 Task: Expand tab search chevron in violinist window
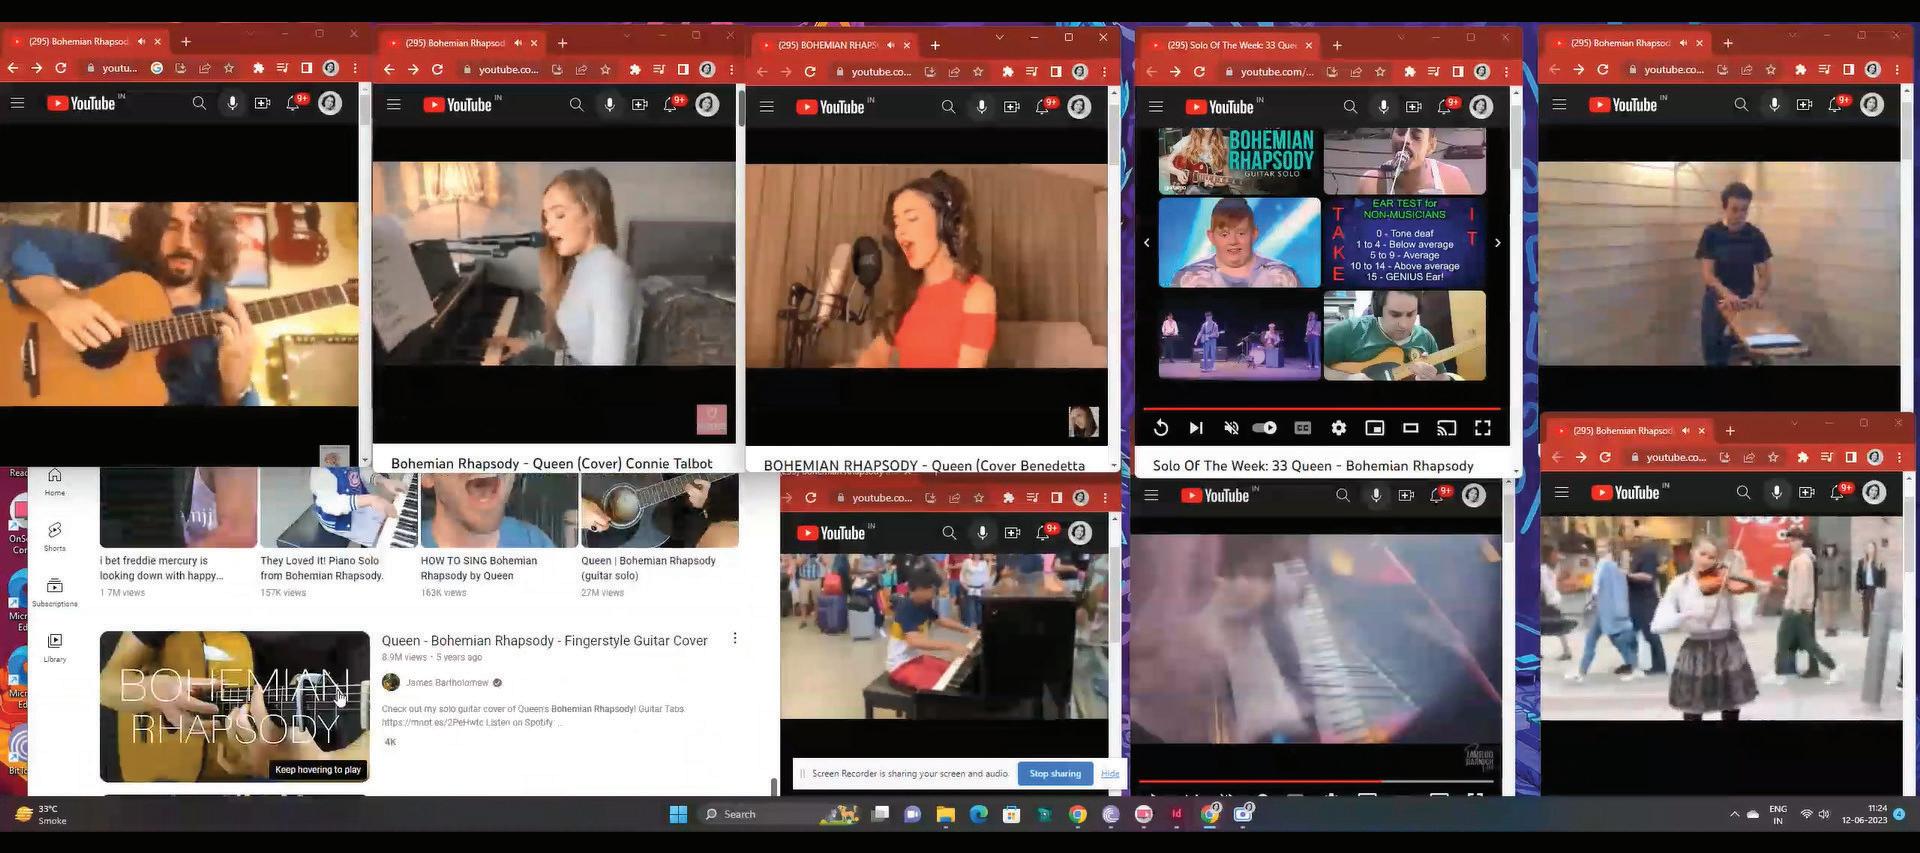(x=1794, y=423)
